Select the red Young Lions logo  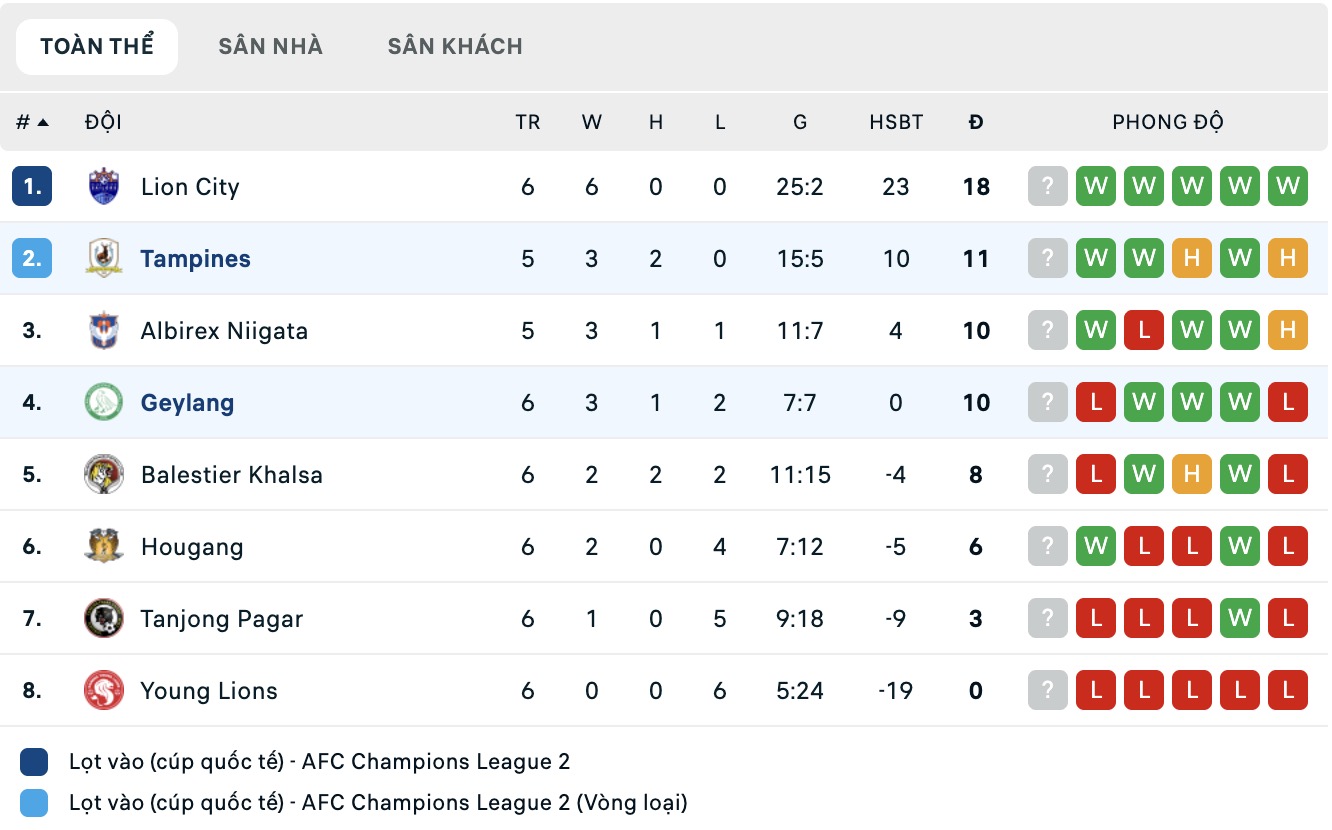[104, 691]
